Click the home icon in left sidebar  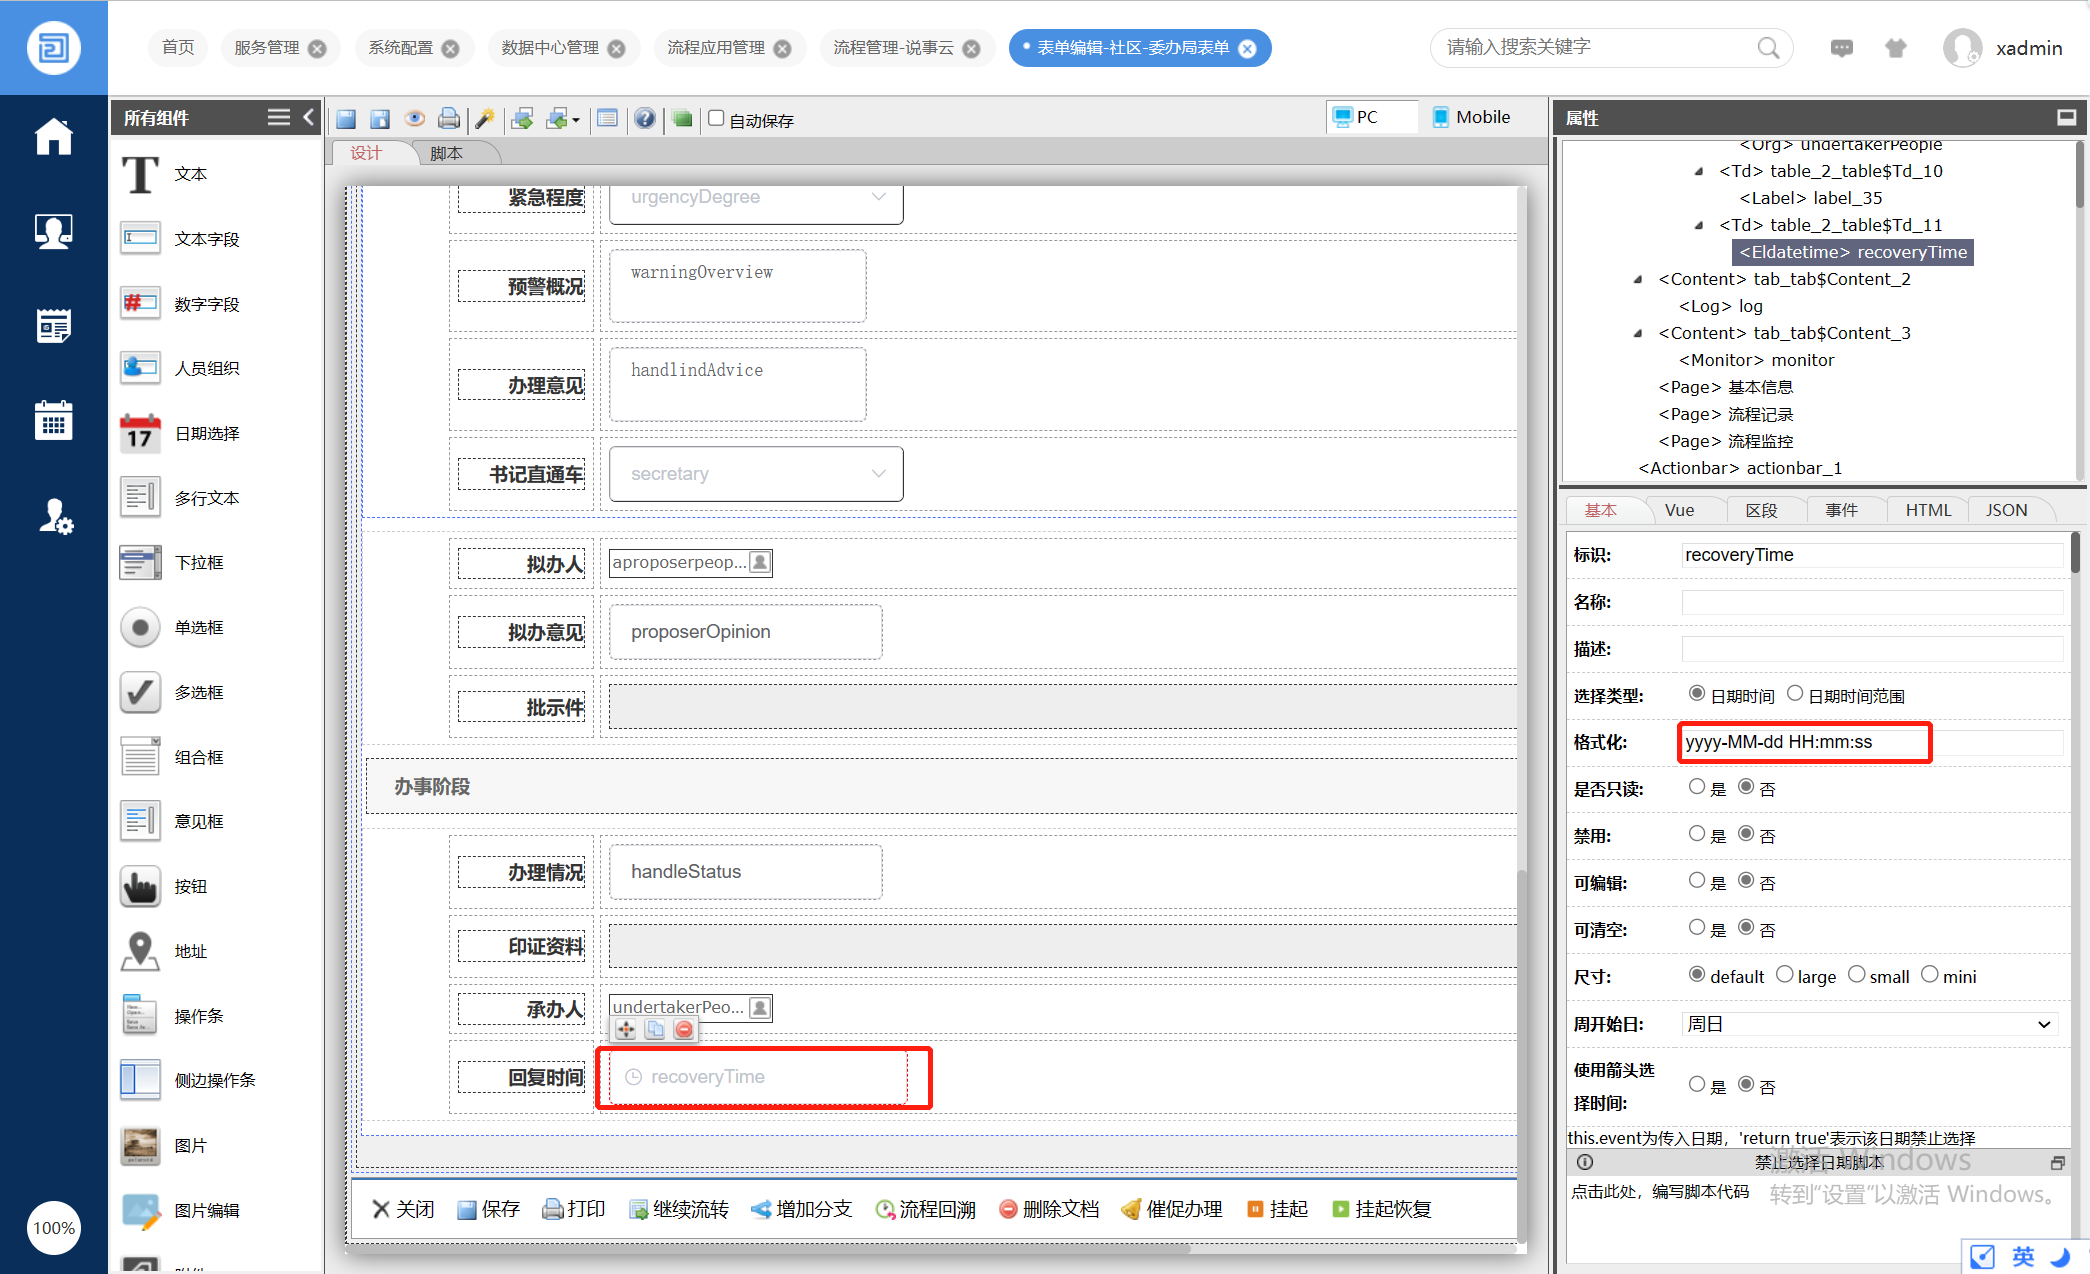53,137
